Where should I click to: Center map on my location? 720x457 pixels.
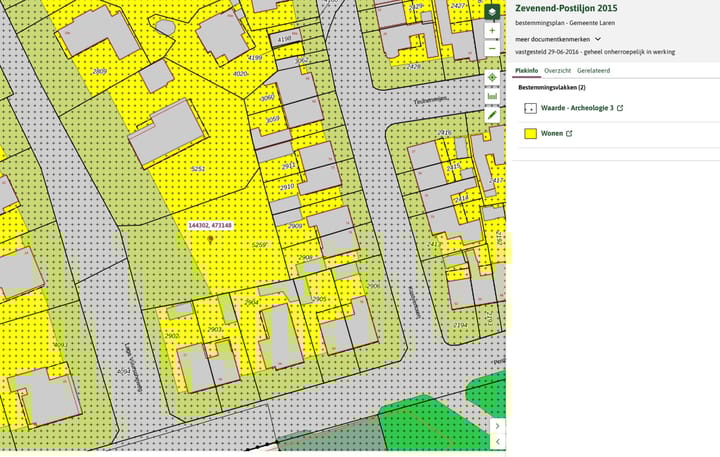[492, 77]
